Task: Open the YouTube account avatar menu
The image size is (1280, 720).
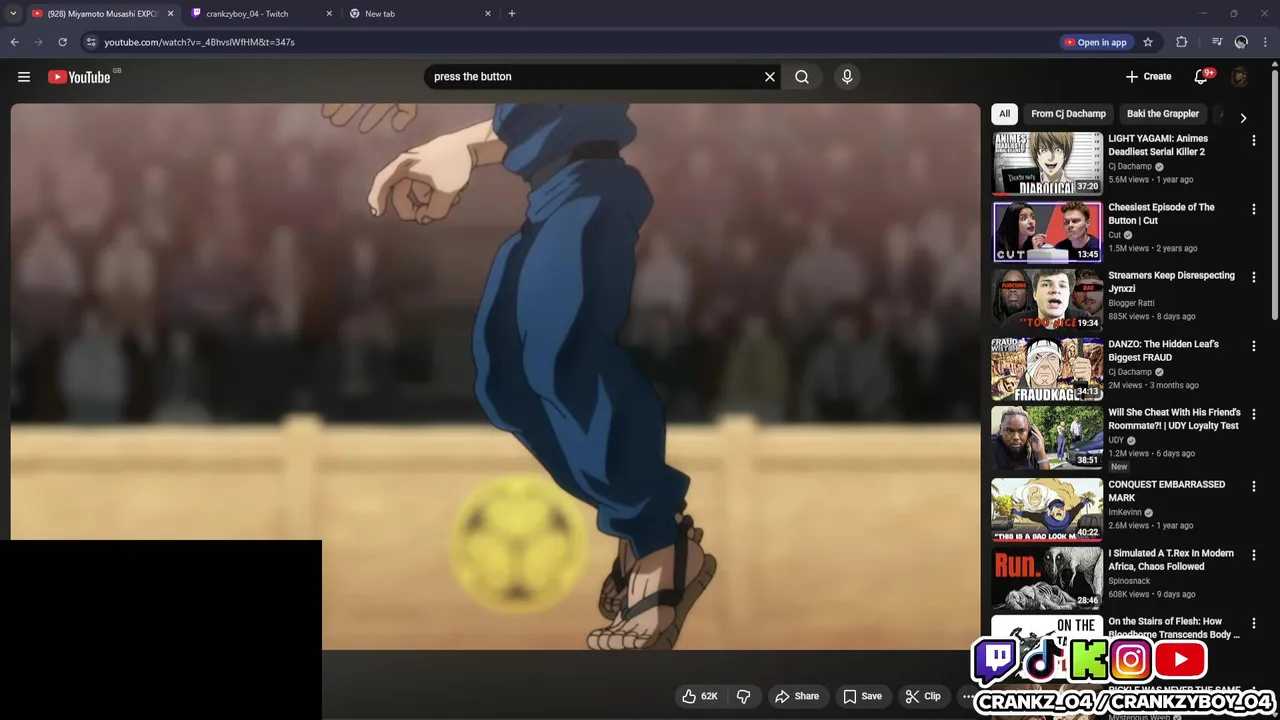Action: point(1240,77)
